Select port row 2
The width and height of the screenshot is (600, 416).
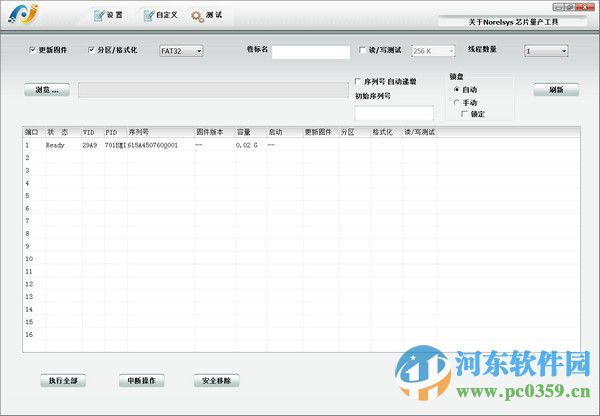click(x=301, y=158)
